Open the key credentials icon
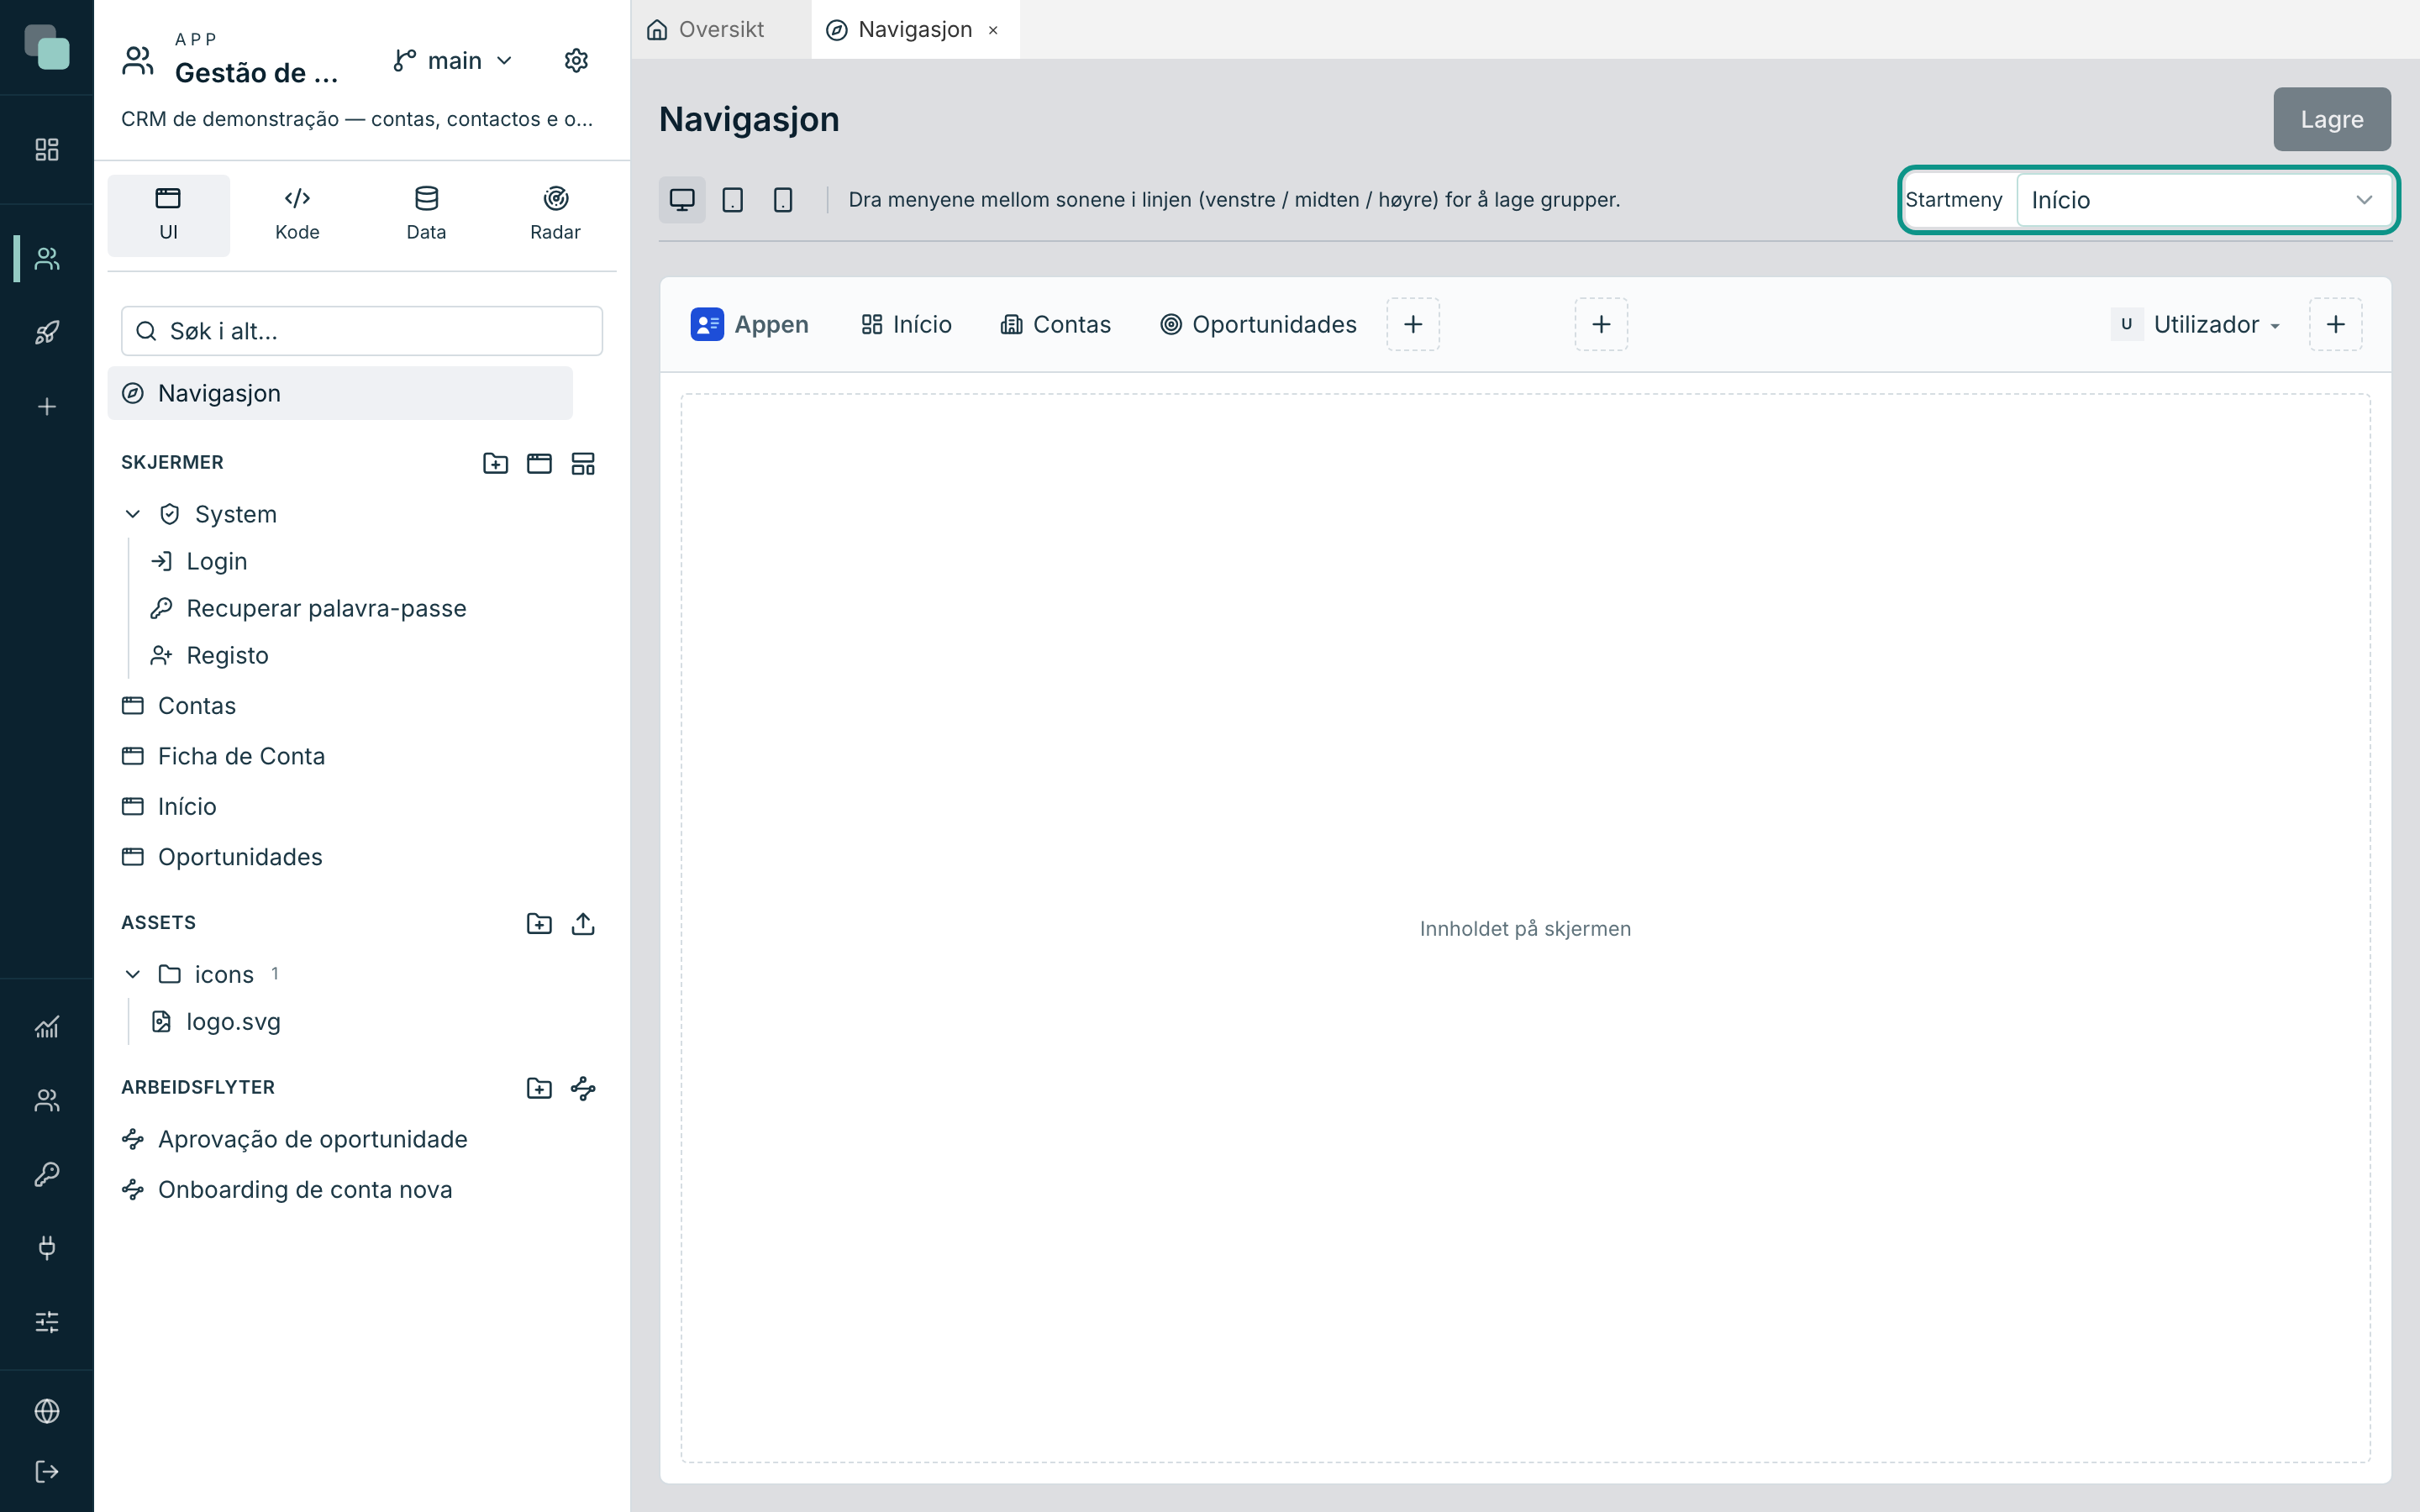The width and height of the screenshot is (2420, 1512). click(x=47, y=1174)
